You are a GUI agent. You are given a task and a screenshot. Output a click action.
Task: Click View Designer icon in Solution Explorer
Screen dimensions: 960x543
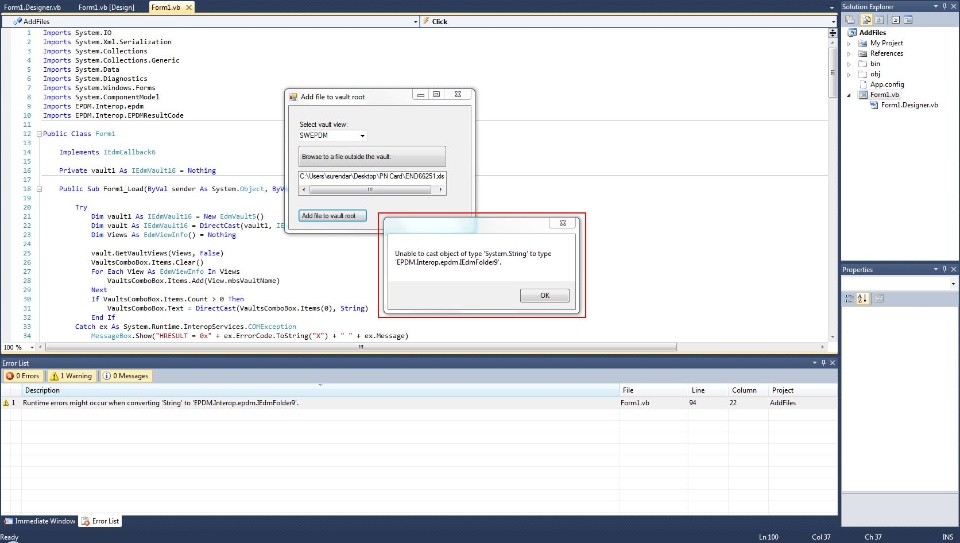click(908, 20)
